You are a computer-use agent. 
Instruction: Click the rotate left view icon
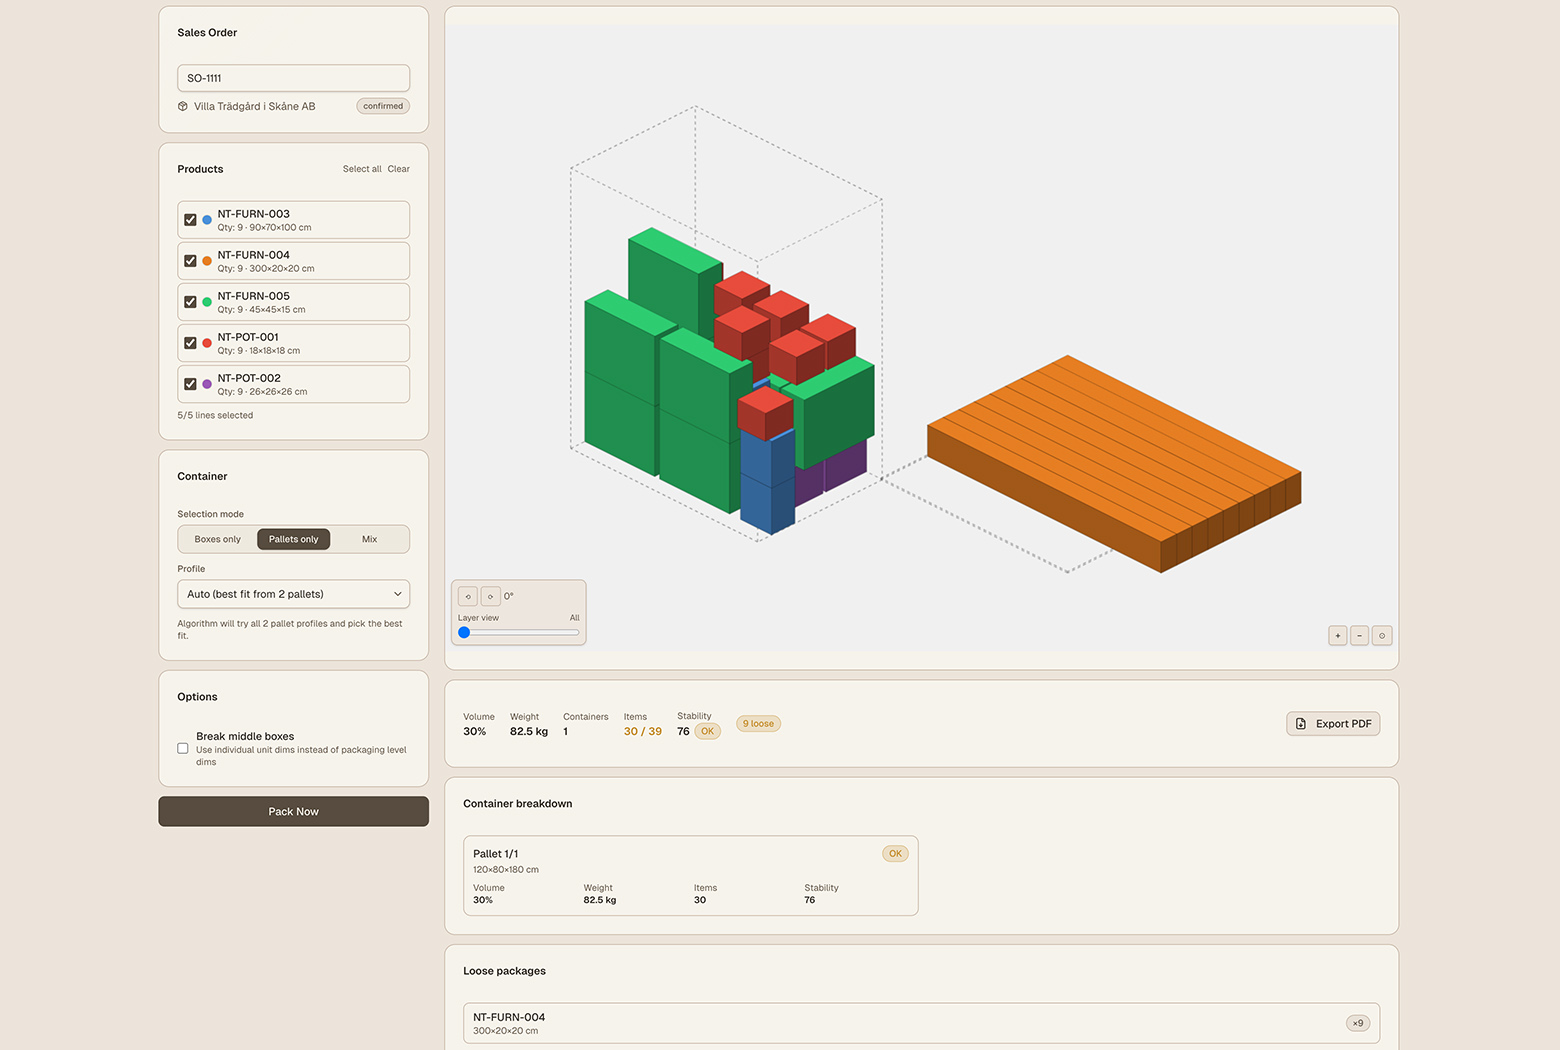pos(467,595)
